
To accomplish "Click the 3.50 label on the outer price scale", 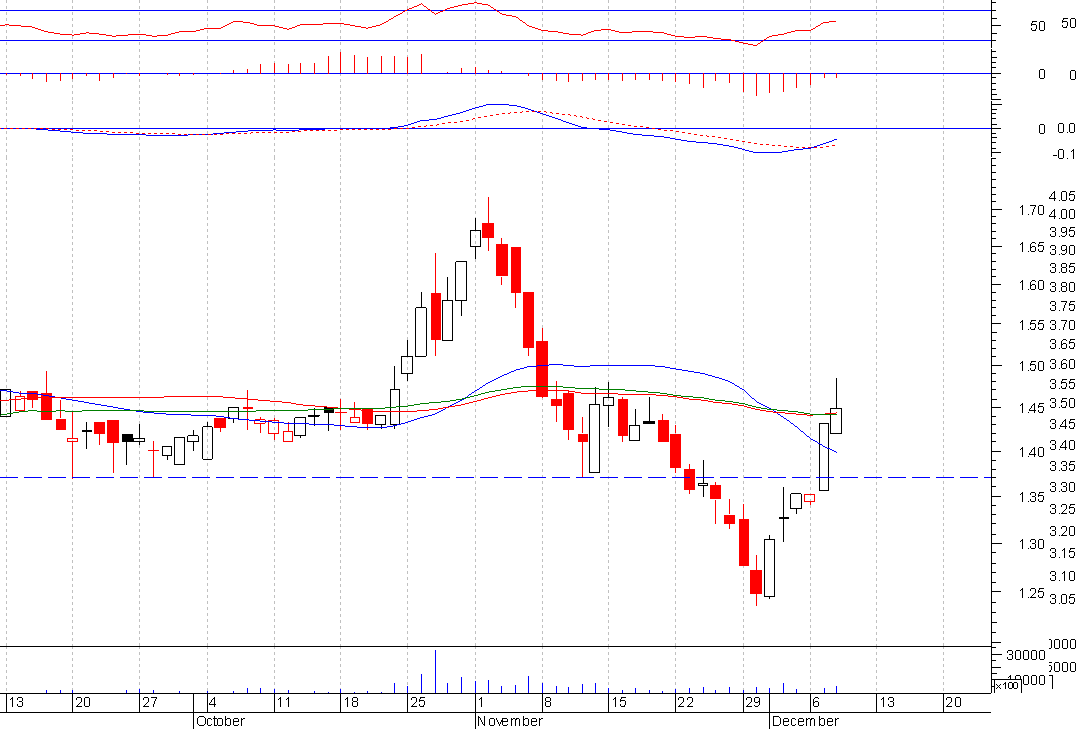I will pyautogui.click(x=1062, y=403).
